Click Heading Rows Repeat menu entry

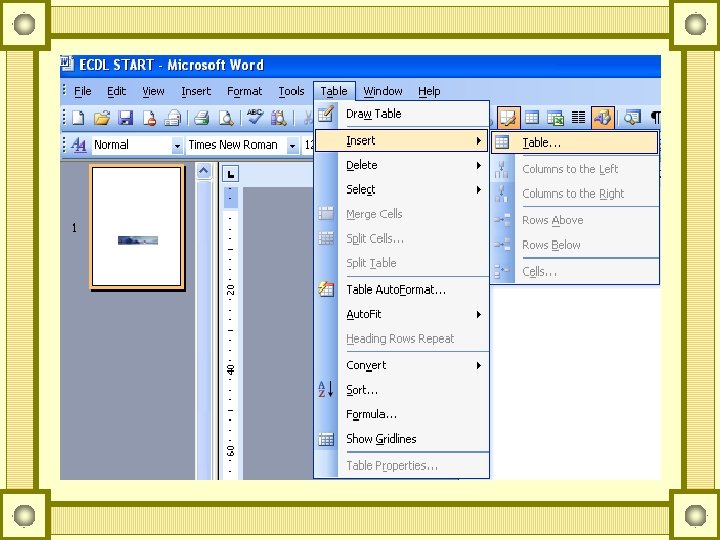[402, 339]
